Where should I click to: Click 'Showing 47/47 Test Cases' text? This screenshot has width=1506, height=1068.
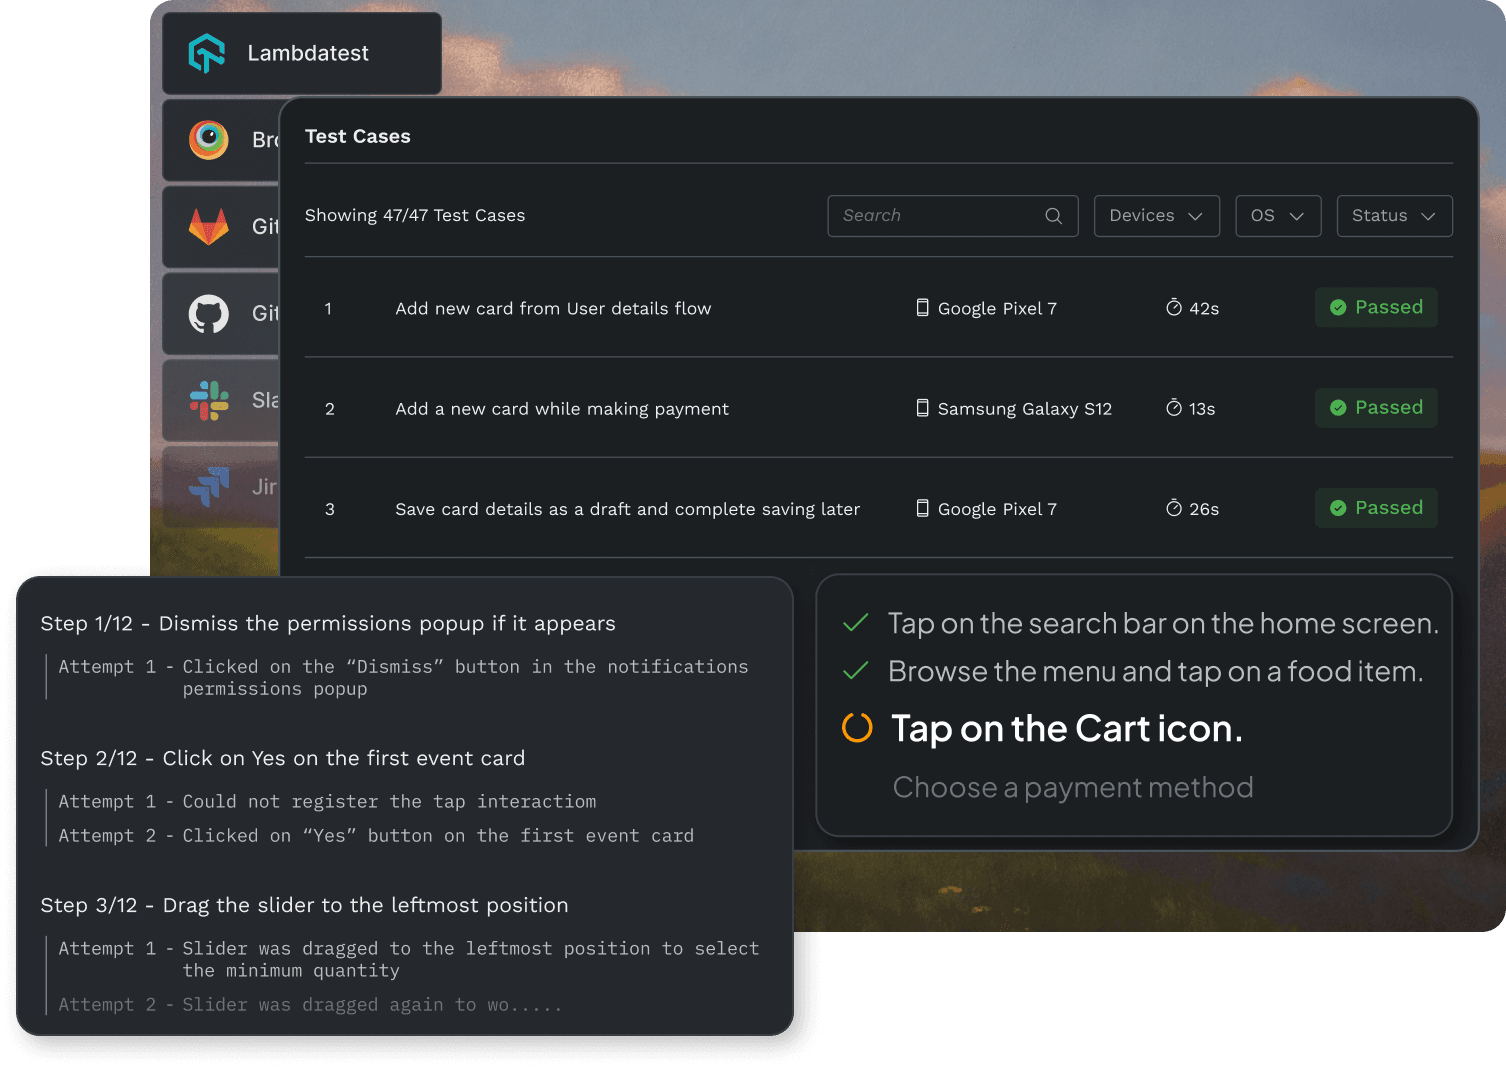(415, 215)
